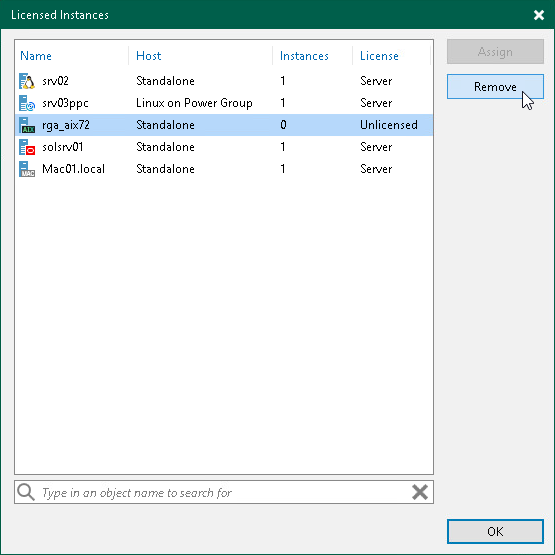Click the instances value 1 for srv02
555x555 pixels.
pyautogui.click(x=283, y=81)
